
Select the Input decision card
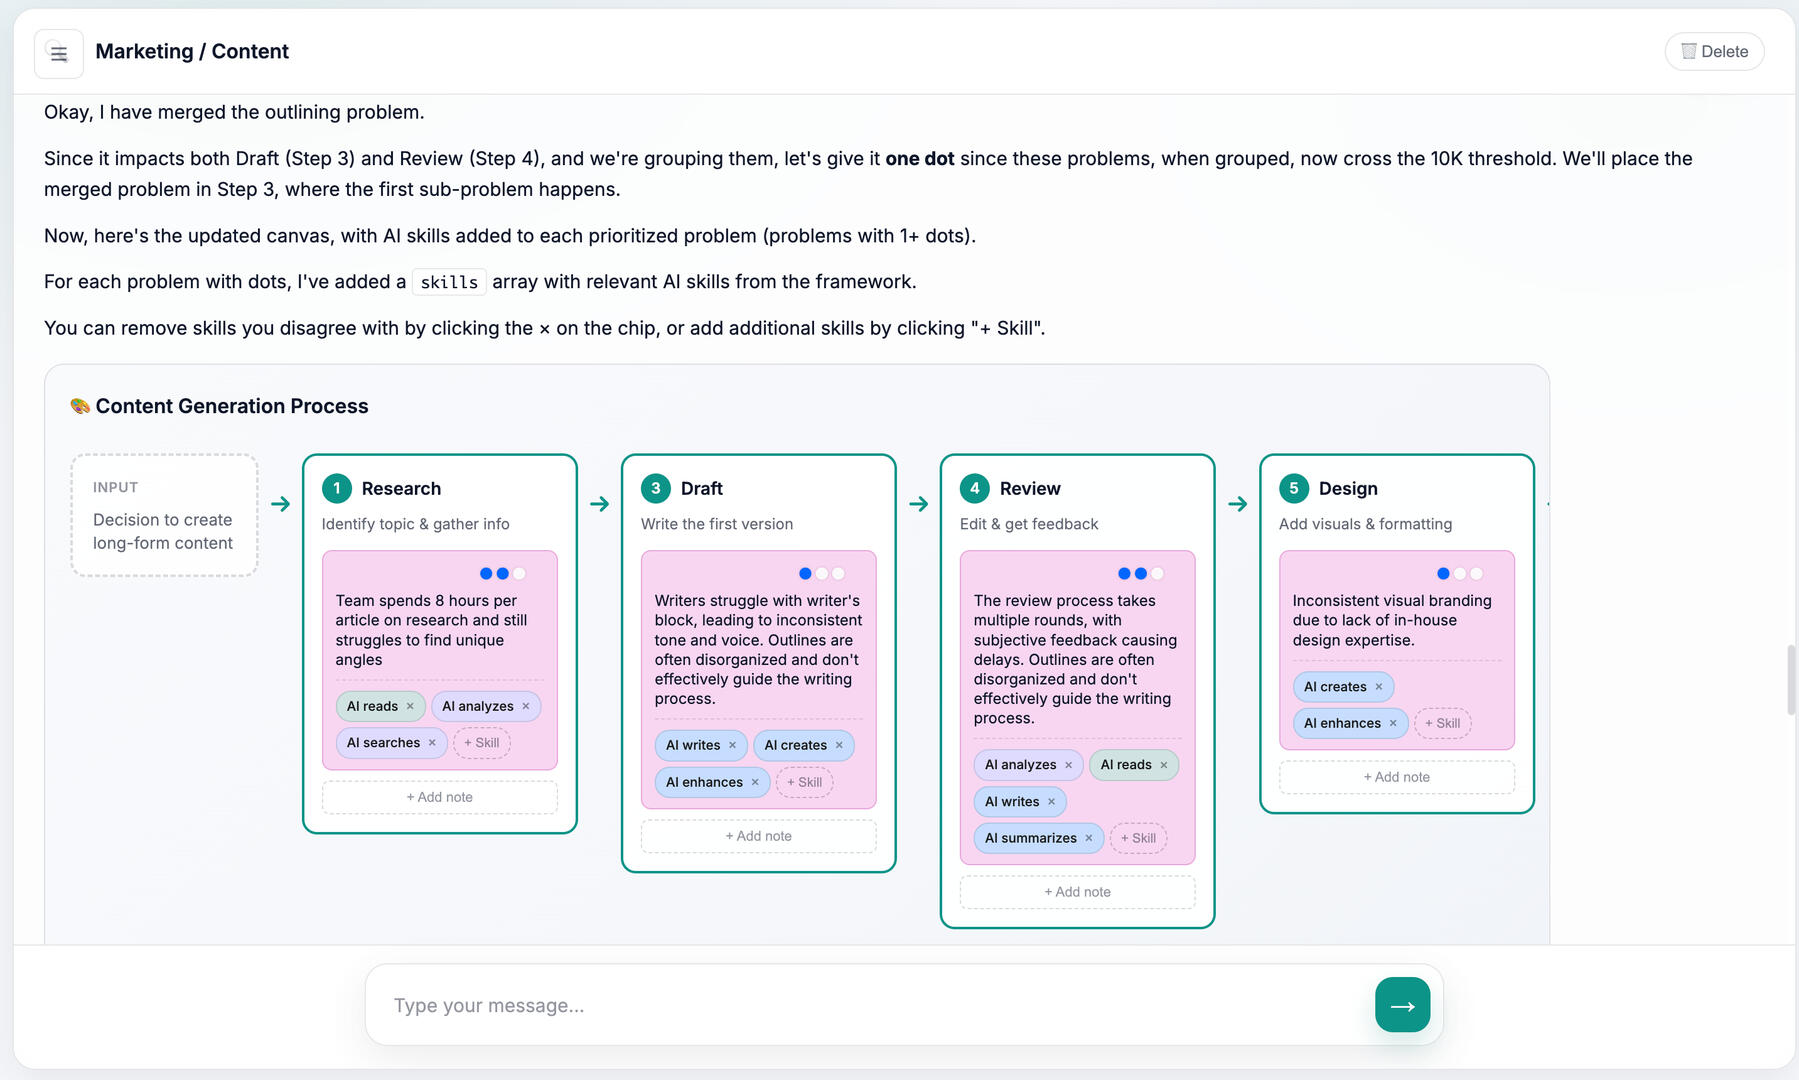coord(164,516)
